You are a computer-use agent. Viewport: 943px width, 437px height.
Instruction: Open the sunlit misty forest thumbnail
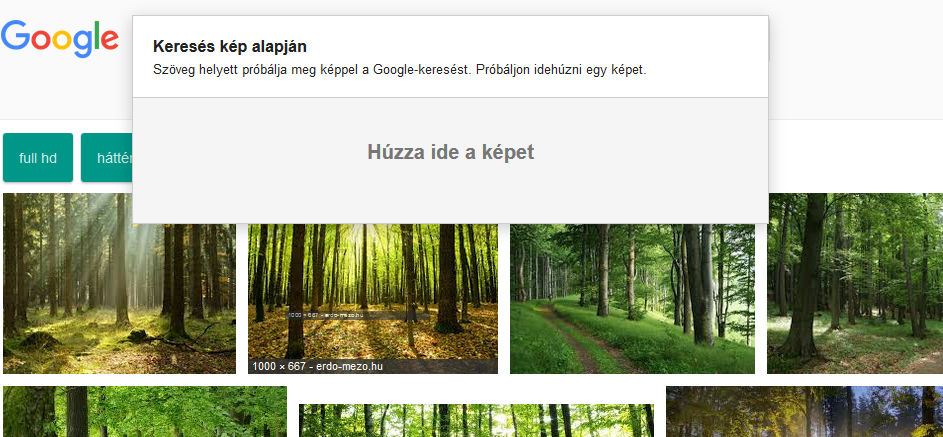click(119, 283)
